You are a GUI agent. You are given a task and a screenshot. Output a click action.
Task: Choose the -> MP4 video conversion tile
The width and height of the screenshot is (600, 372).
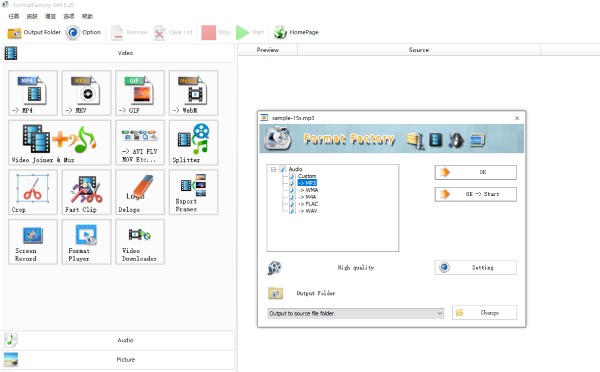(33, 93)
